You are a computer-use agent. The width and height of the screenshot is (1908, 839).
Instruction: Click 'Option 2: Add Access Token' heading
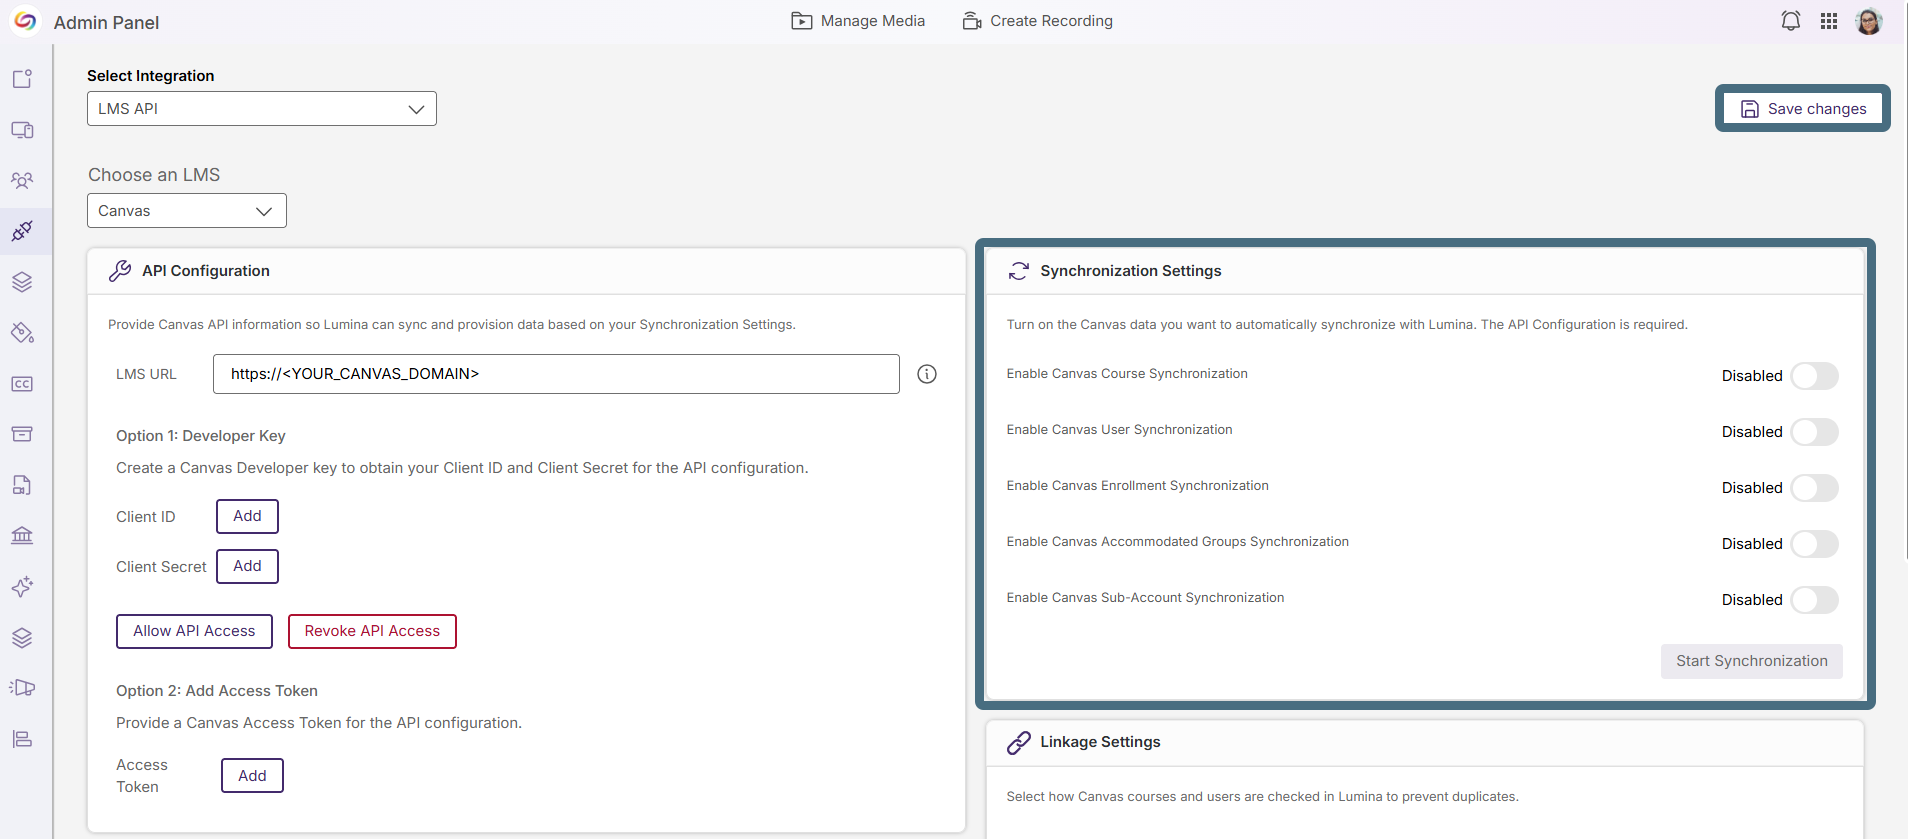(217, 691)
